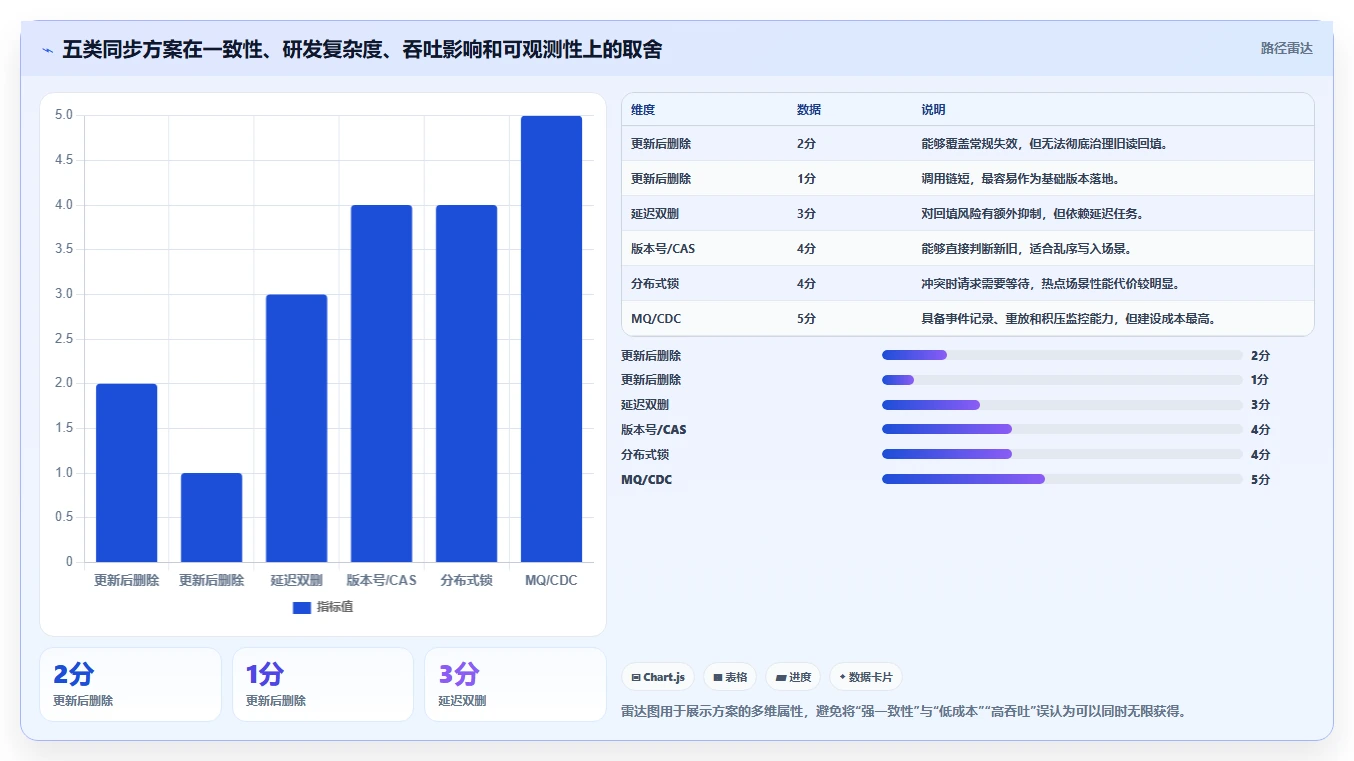Select the Chart.js chip
This screenshot has height=761, width=1354.
(658, 677)
